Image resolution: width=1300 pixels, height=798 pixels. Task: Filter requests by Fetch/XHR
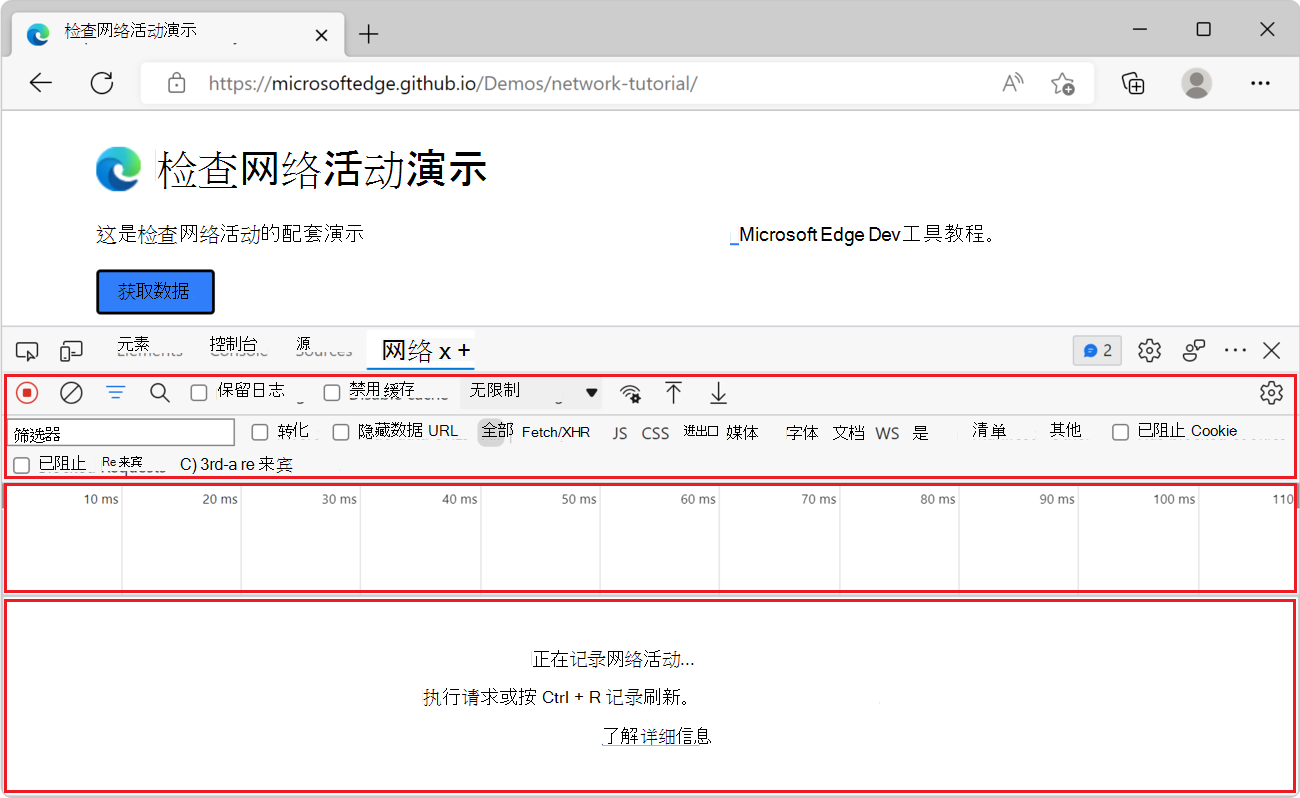(x=556, y=432)
